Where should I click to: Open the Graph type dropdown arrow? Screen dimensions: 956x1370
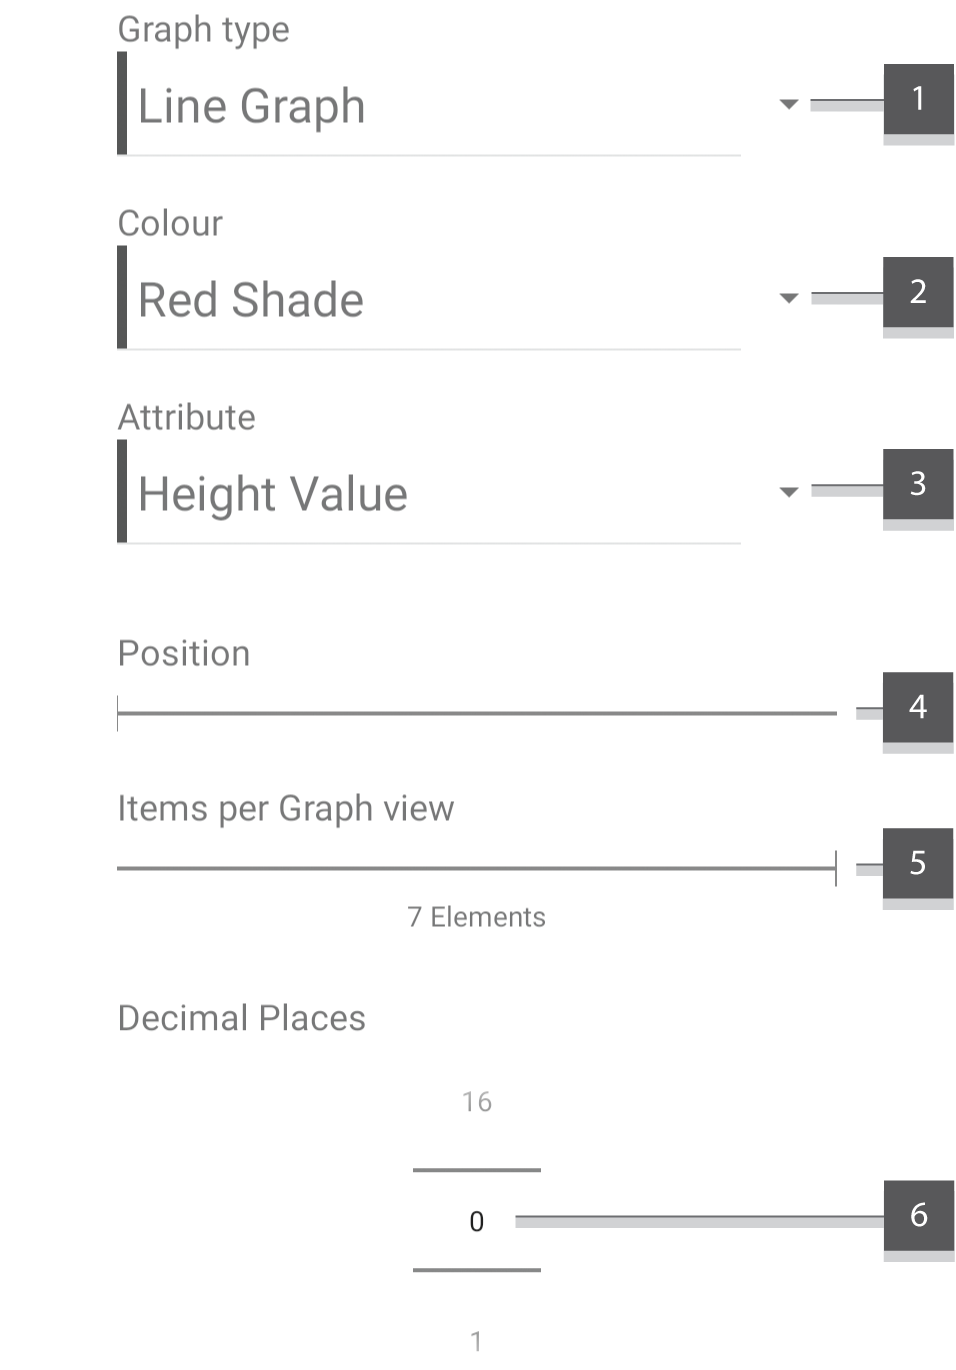788,103
